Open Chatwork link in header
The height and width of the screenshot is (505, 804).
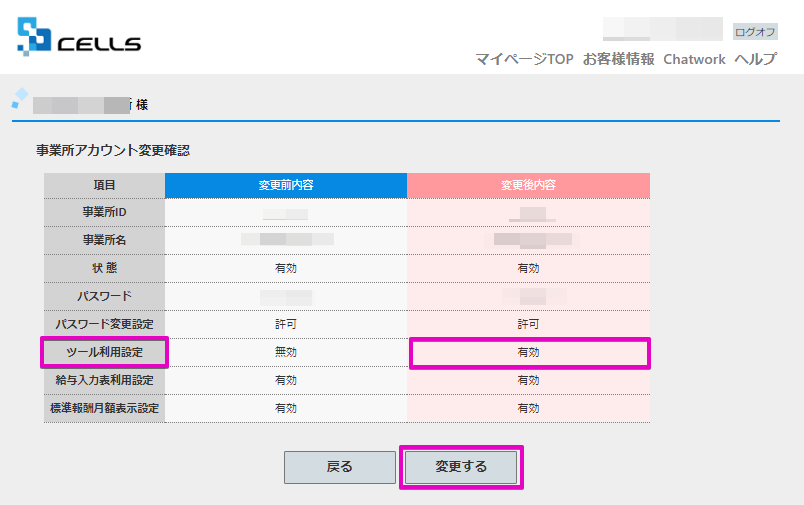[x=694, y=59]
